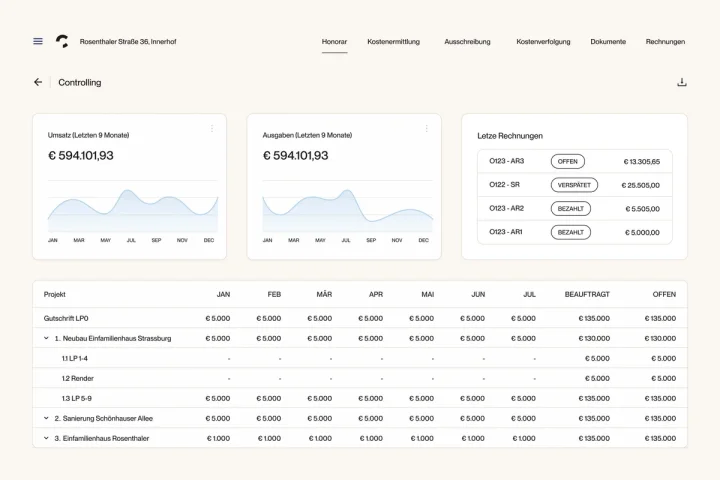Click the FEB column header
This screenshot has width=720, height=480.
tap(274, 294)
